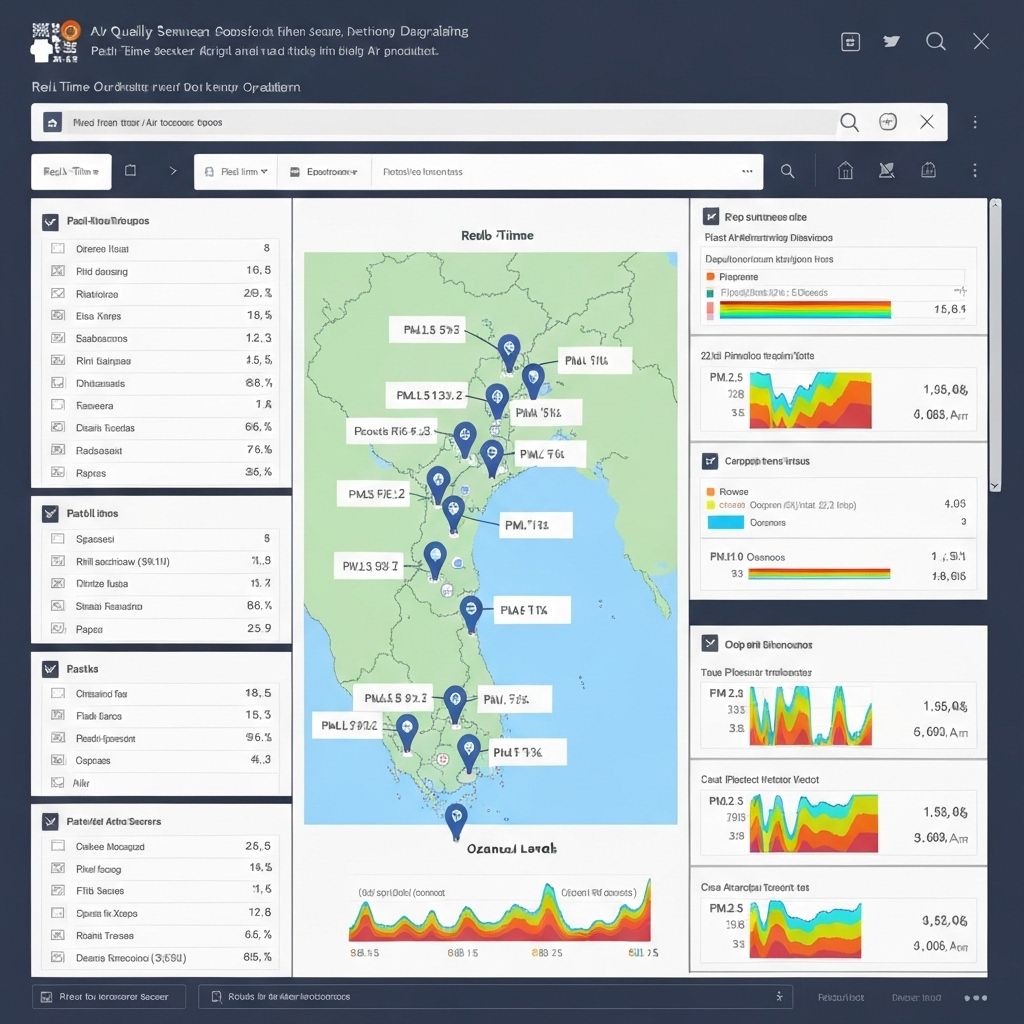Open search using the magnifier icon top-right
The width and height of the screenshot is (1024, 1024).
point(936,41)
